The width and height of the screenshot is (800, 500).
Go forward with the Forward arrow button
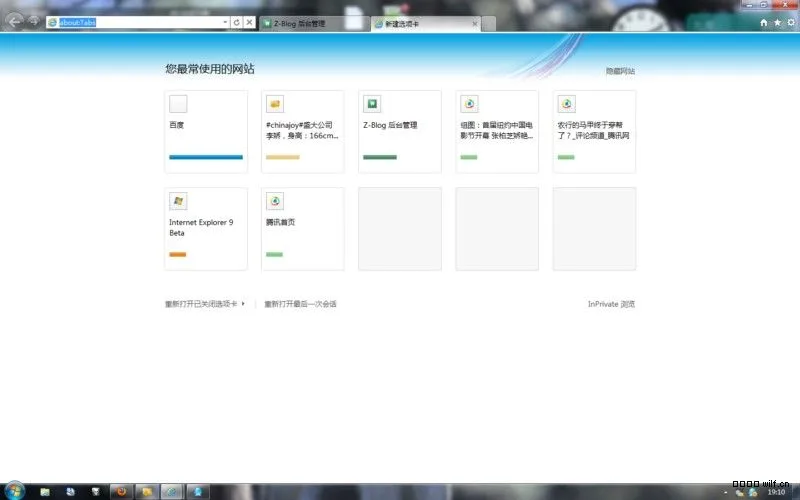[x=34, y=21]
